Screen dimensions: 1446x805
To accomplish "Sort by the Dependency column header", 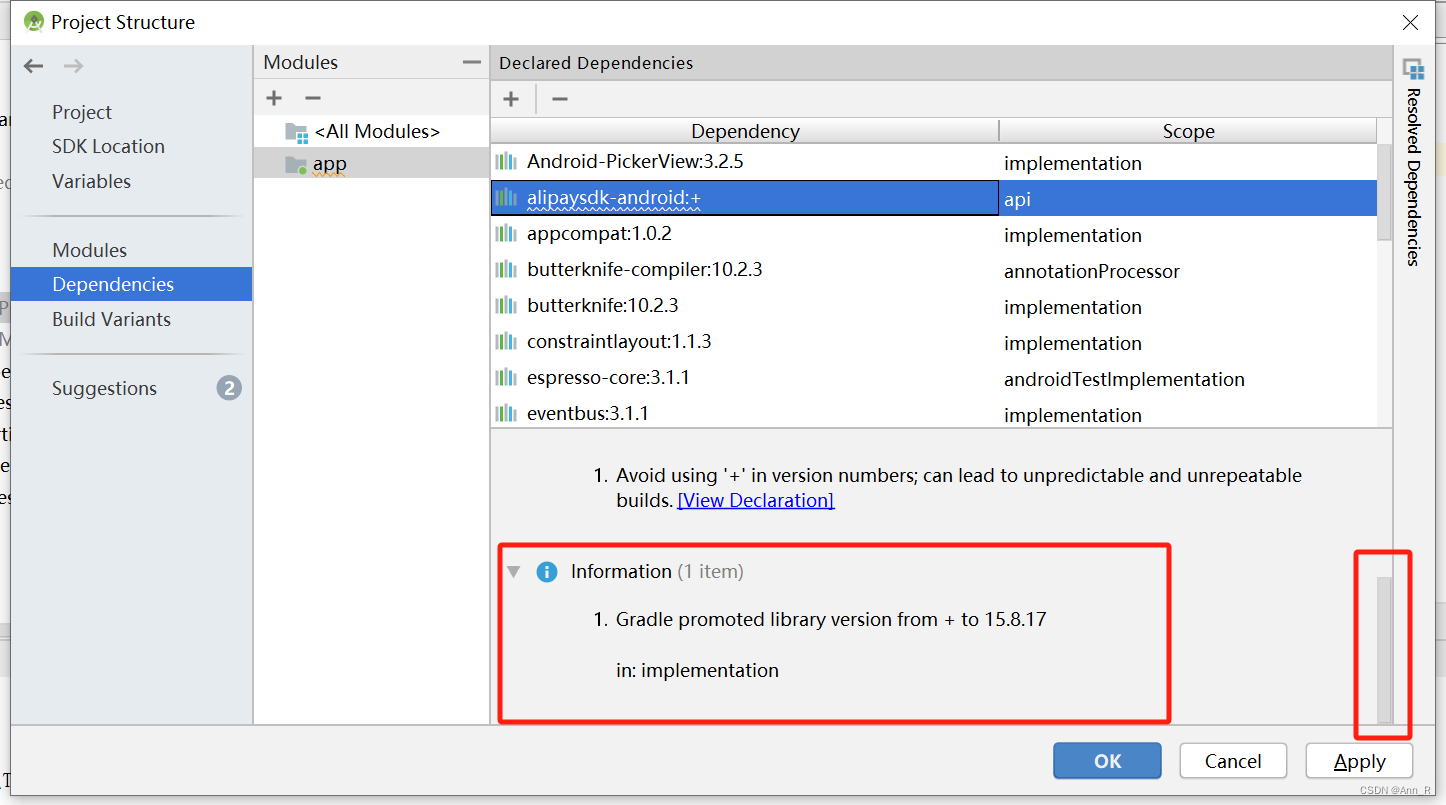I will click(745, 131).
